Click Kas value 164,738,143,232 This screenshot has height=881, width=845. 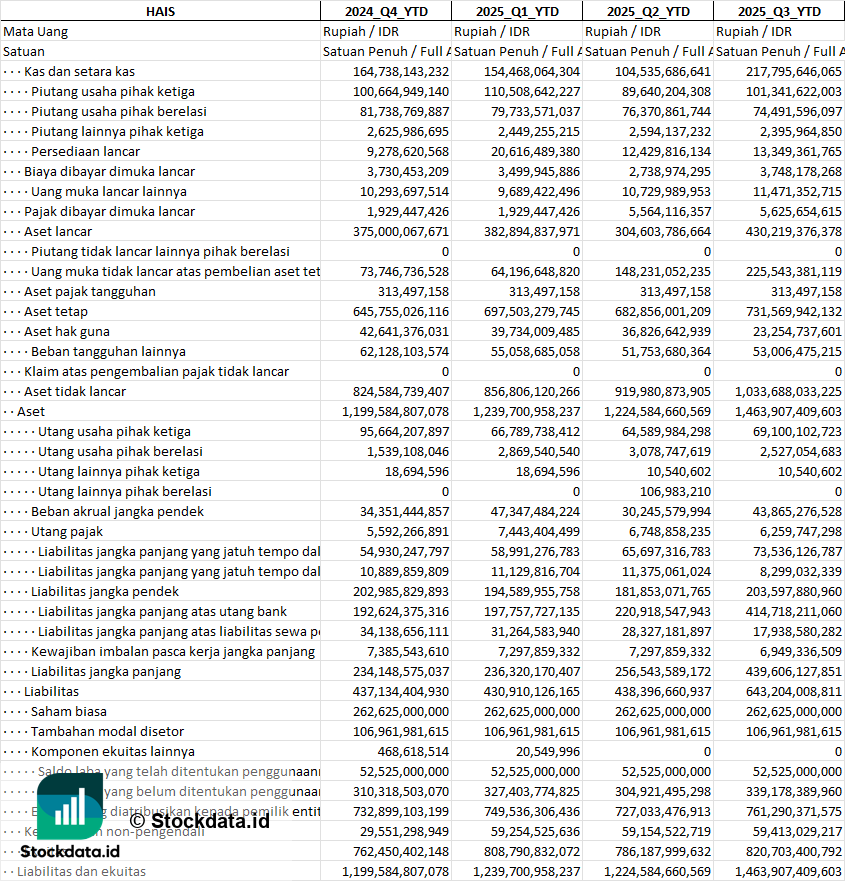(x=401, y=71)
